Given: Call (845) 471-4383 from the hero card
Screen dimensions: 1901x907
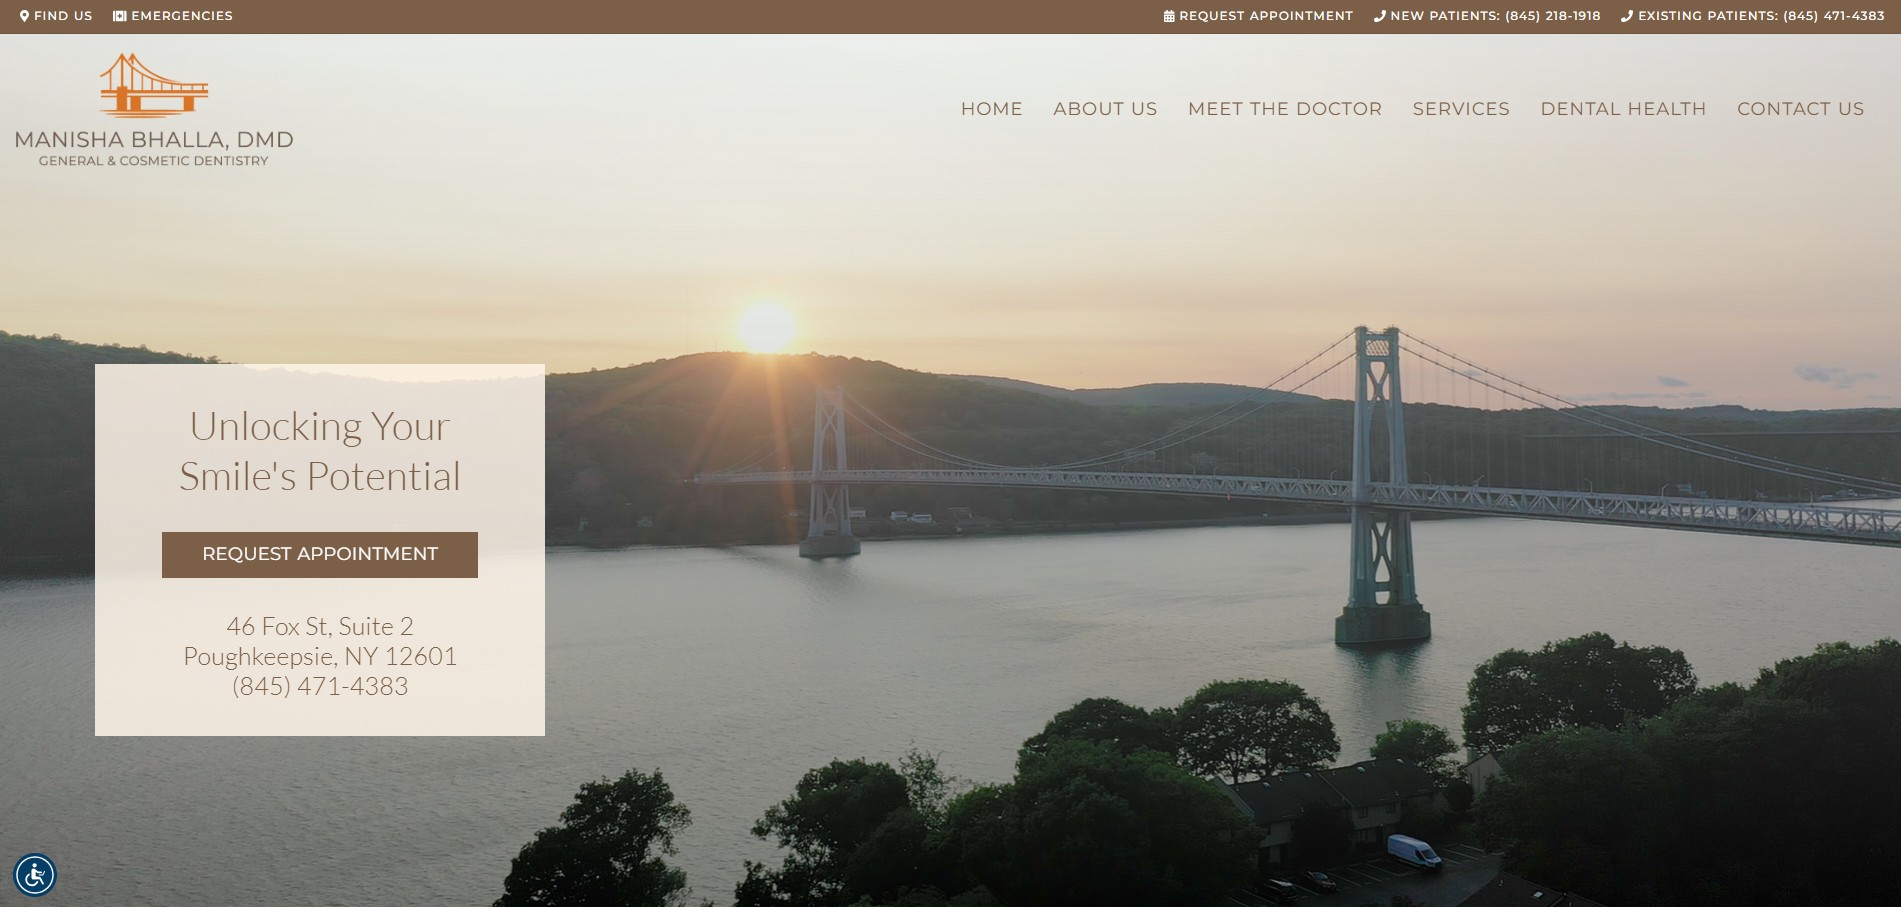Looking at the screenshot, I should [x=320, y=686].
